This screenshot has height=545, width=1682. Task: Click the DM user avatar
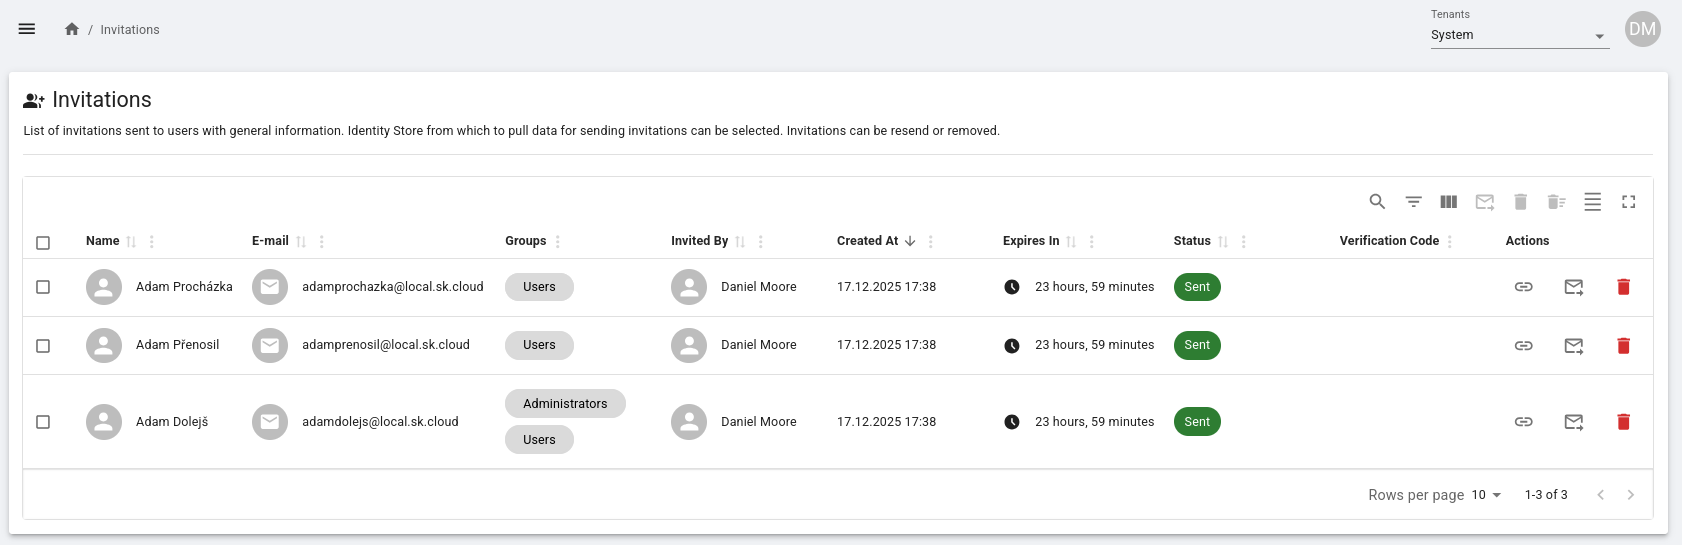[x=1642, y=29]
